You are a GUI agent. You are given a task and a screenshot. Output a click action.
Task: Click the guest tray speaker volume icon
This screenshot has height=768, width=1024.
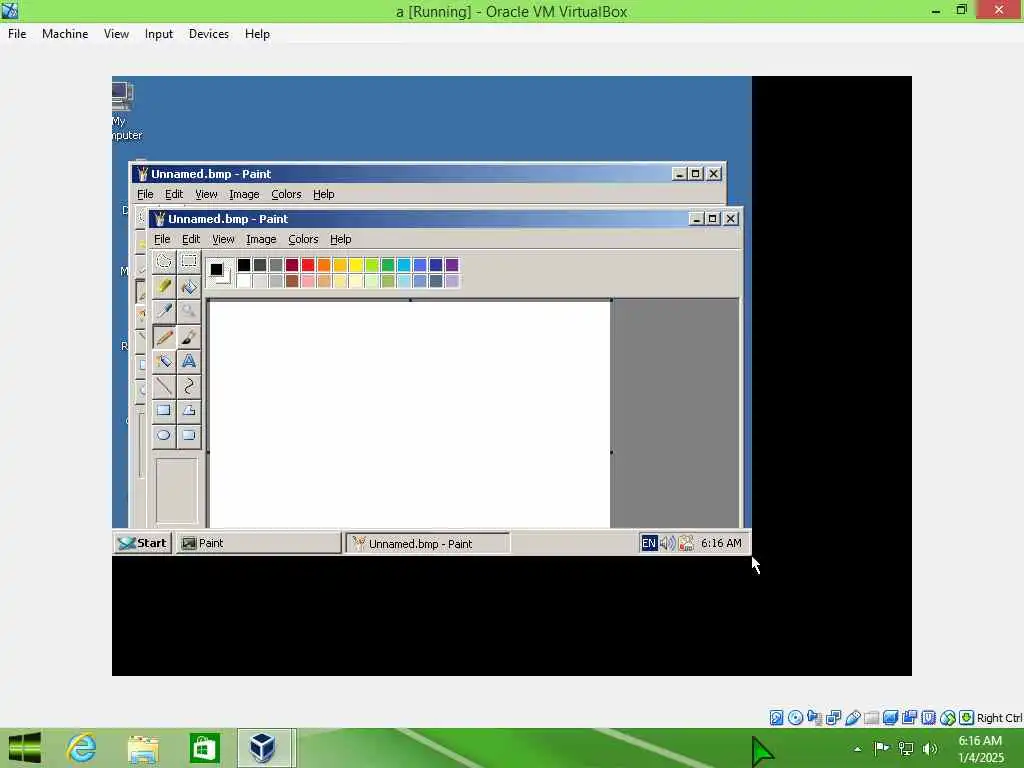point(667,543)
